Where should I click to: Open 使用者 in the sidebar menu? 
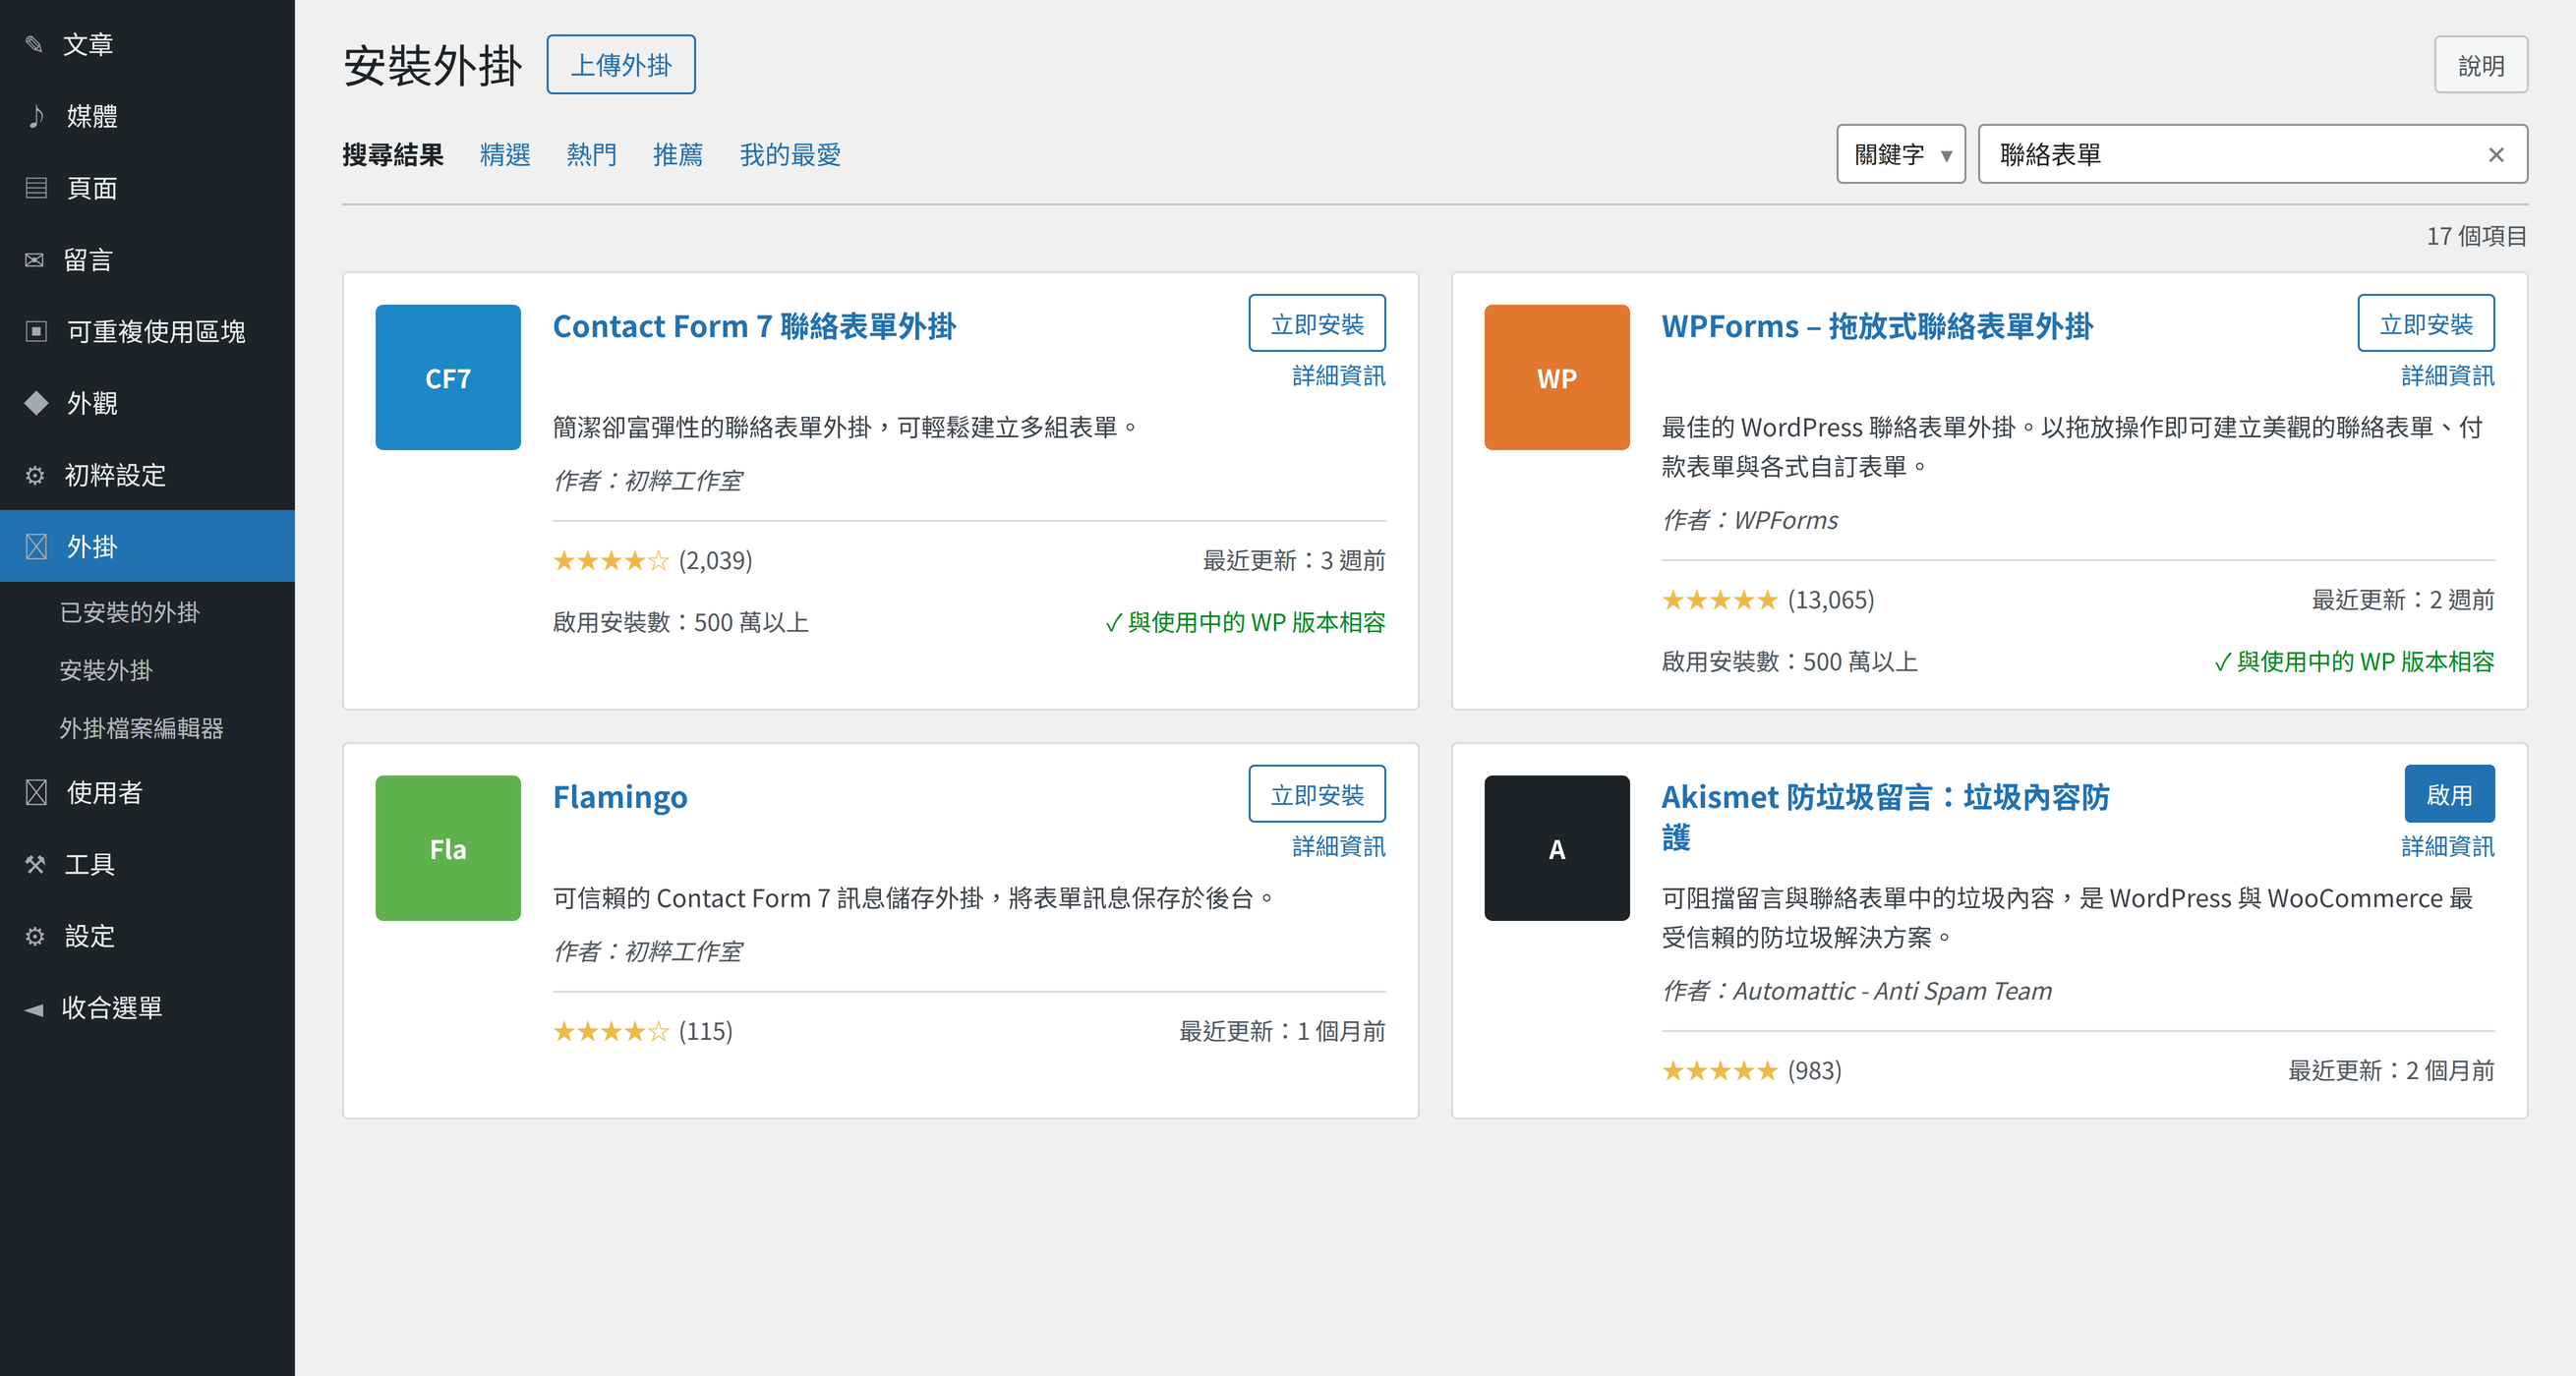147,793
